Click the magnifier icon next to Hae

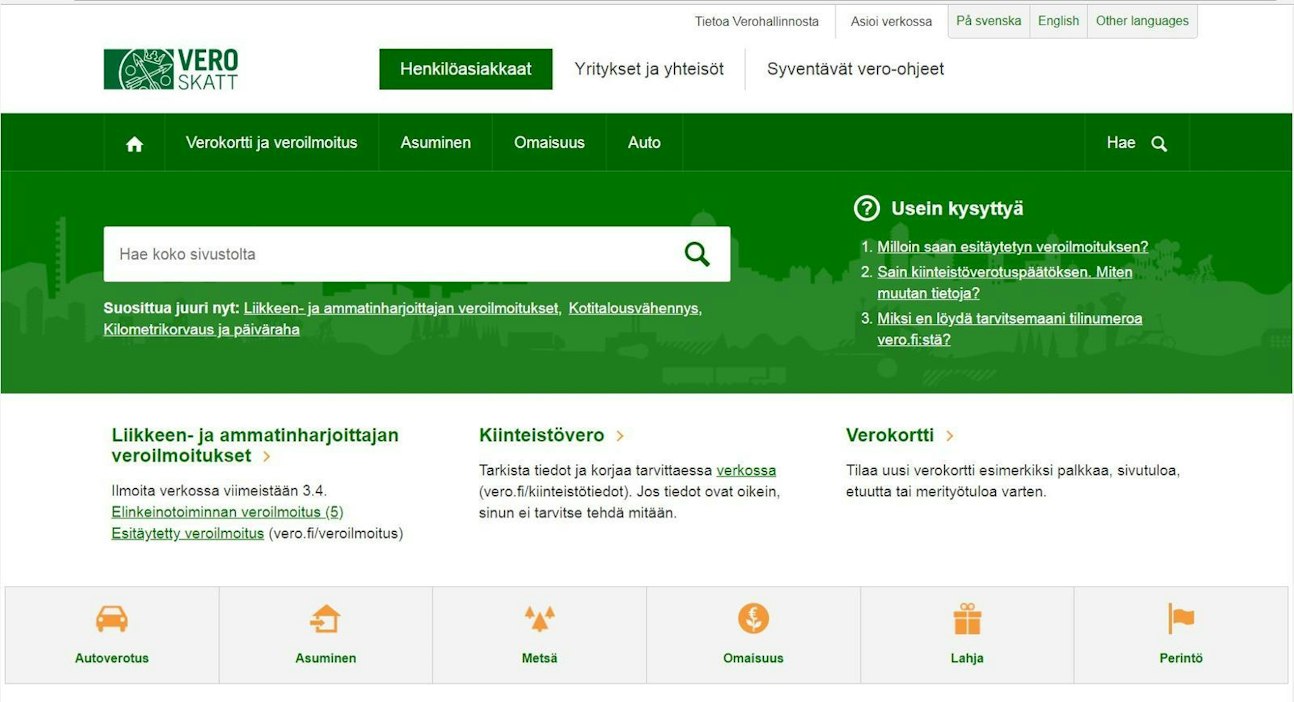[x=1159, y=144]
